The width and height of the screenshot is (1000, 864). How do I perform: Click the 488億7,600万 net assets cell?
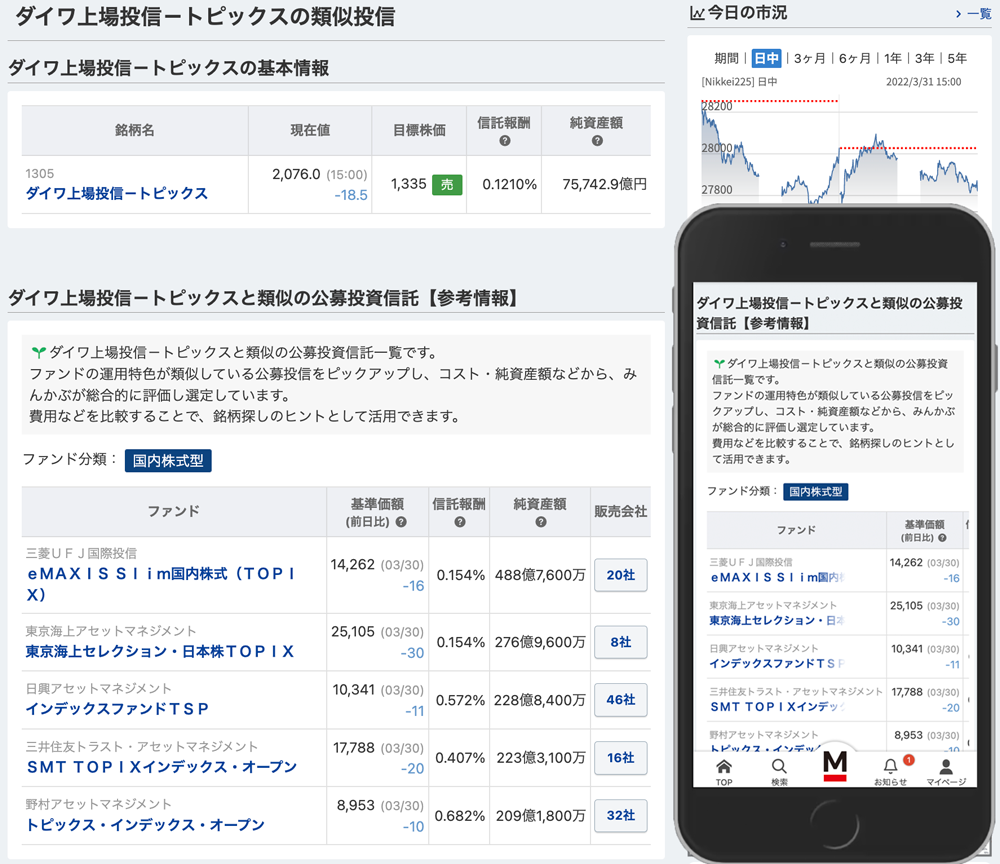[540, 575]
